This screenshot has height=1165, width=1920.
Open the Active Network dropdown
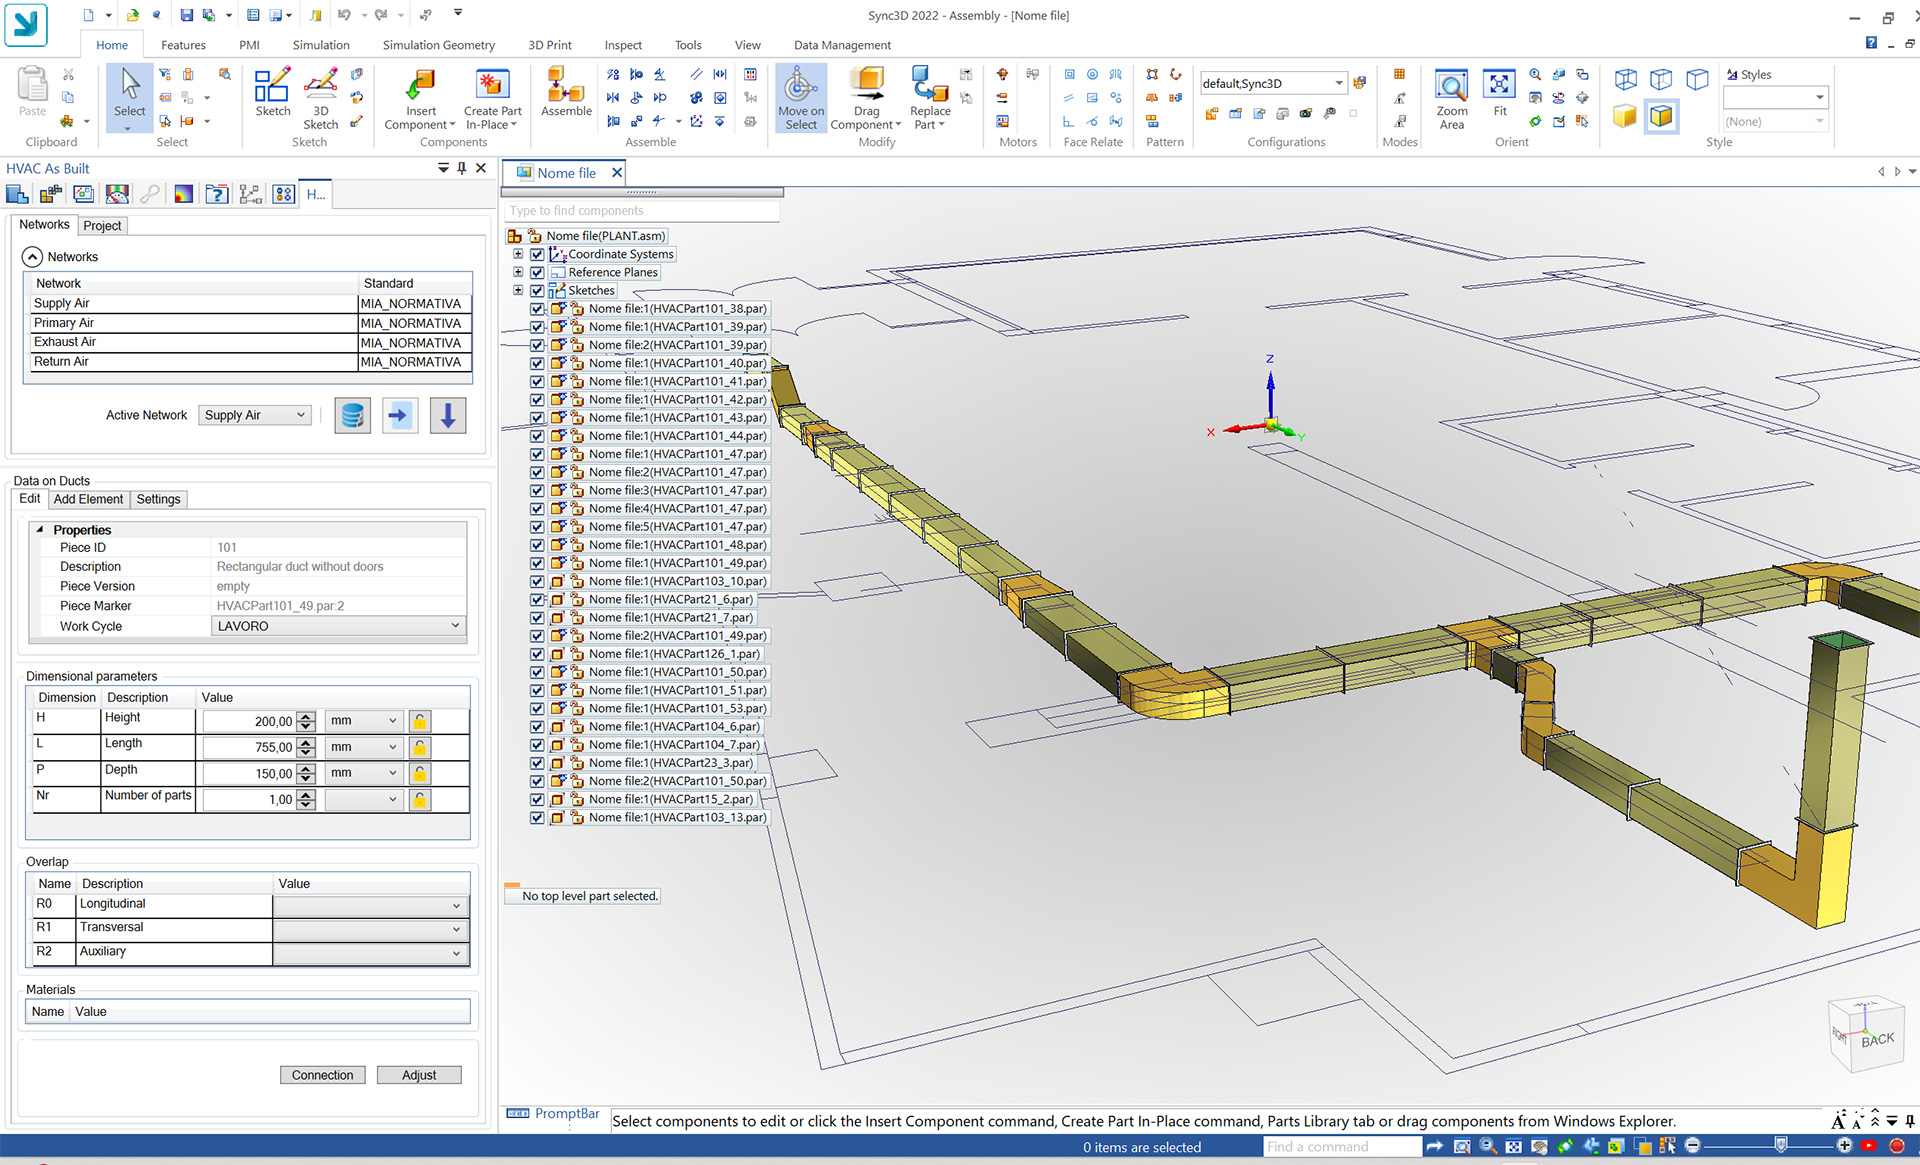click(x=255, y=415)
